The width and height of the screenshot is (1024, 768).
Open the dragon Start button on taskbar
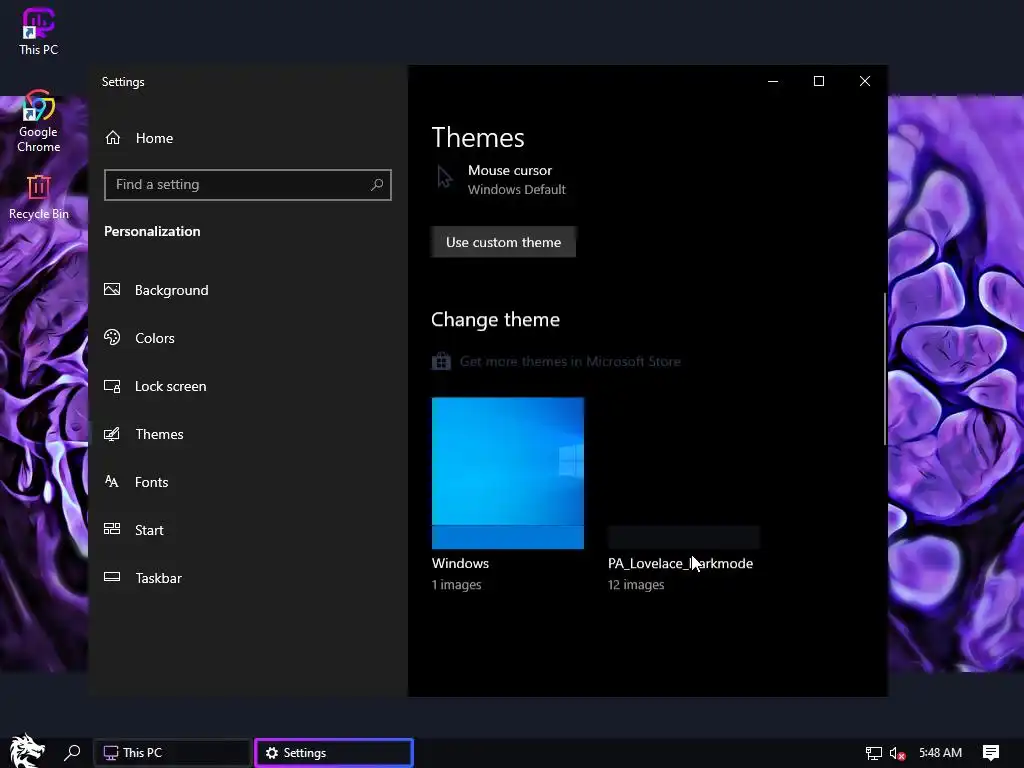pos(27,751)
